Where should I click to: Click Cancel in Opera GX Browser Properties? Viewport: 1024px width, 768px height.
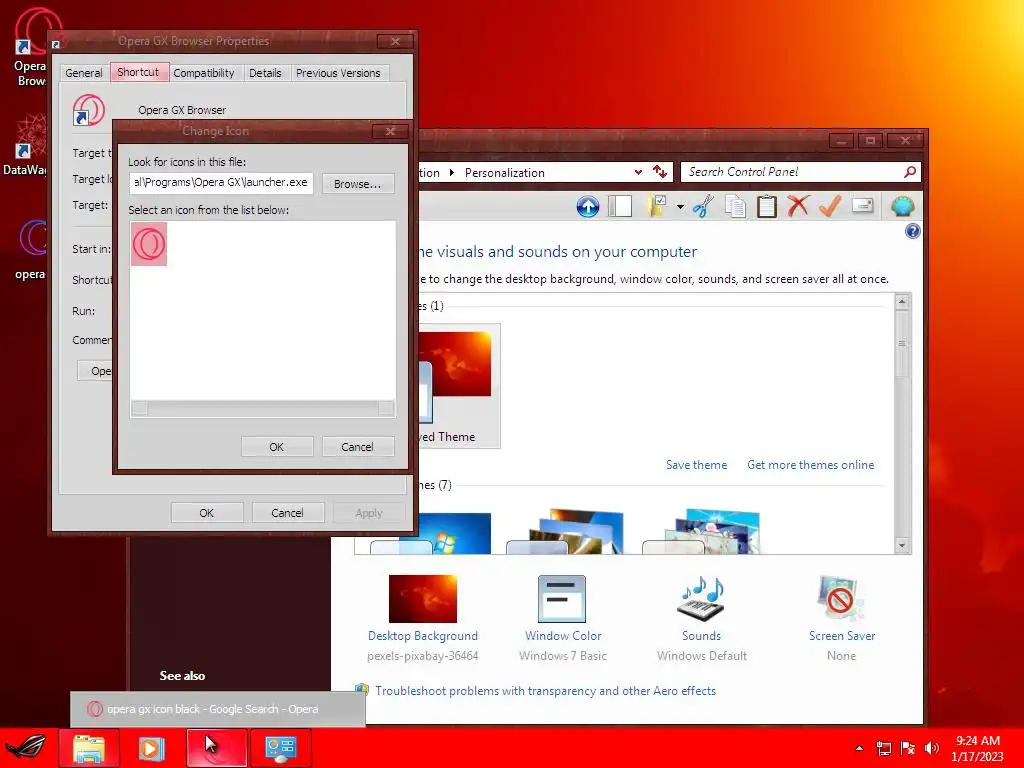click(287, 513)
